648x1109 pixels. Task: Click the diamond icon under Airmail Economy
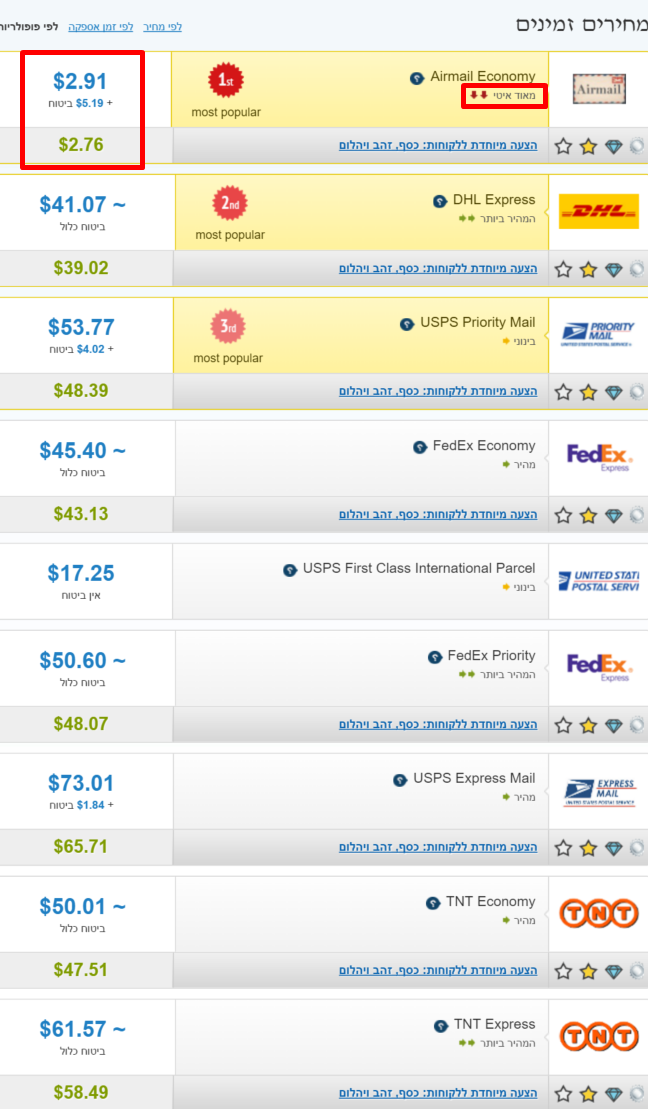(613, 146)
